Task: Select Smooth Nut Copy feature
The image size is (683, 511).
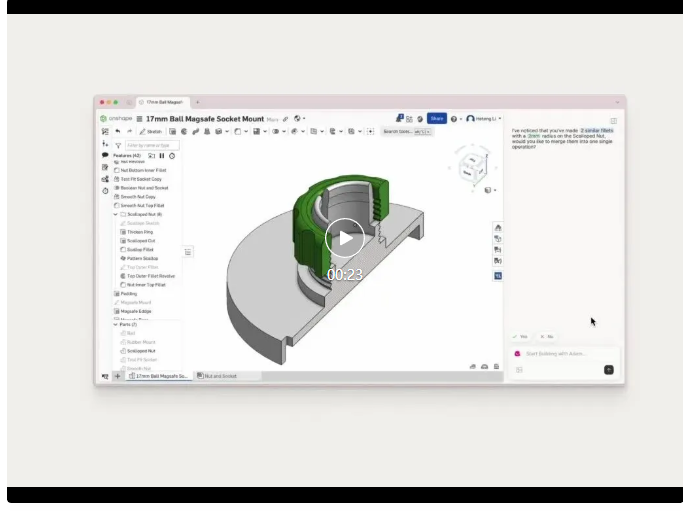Action: [135, 196]
